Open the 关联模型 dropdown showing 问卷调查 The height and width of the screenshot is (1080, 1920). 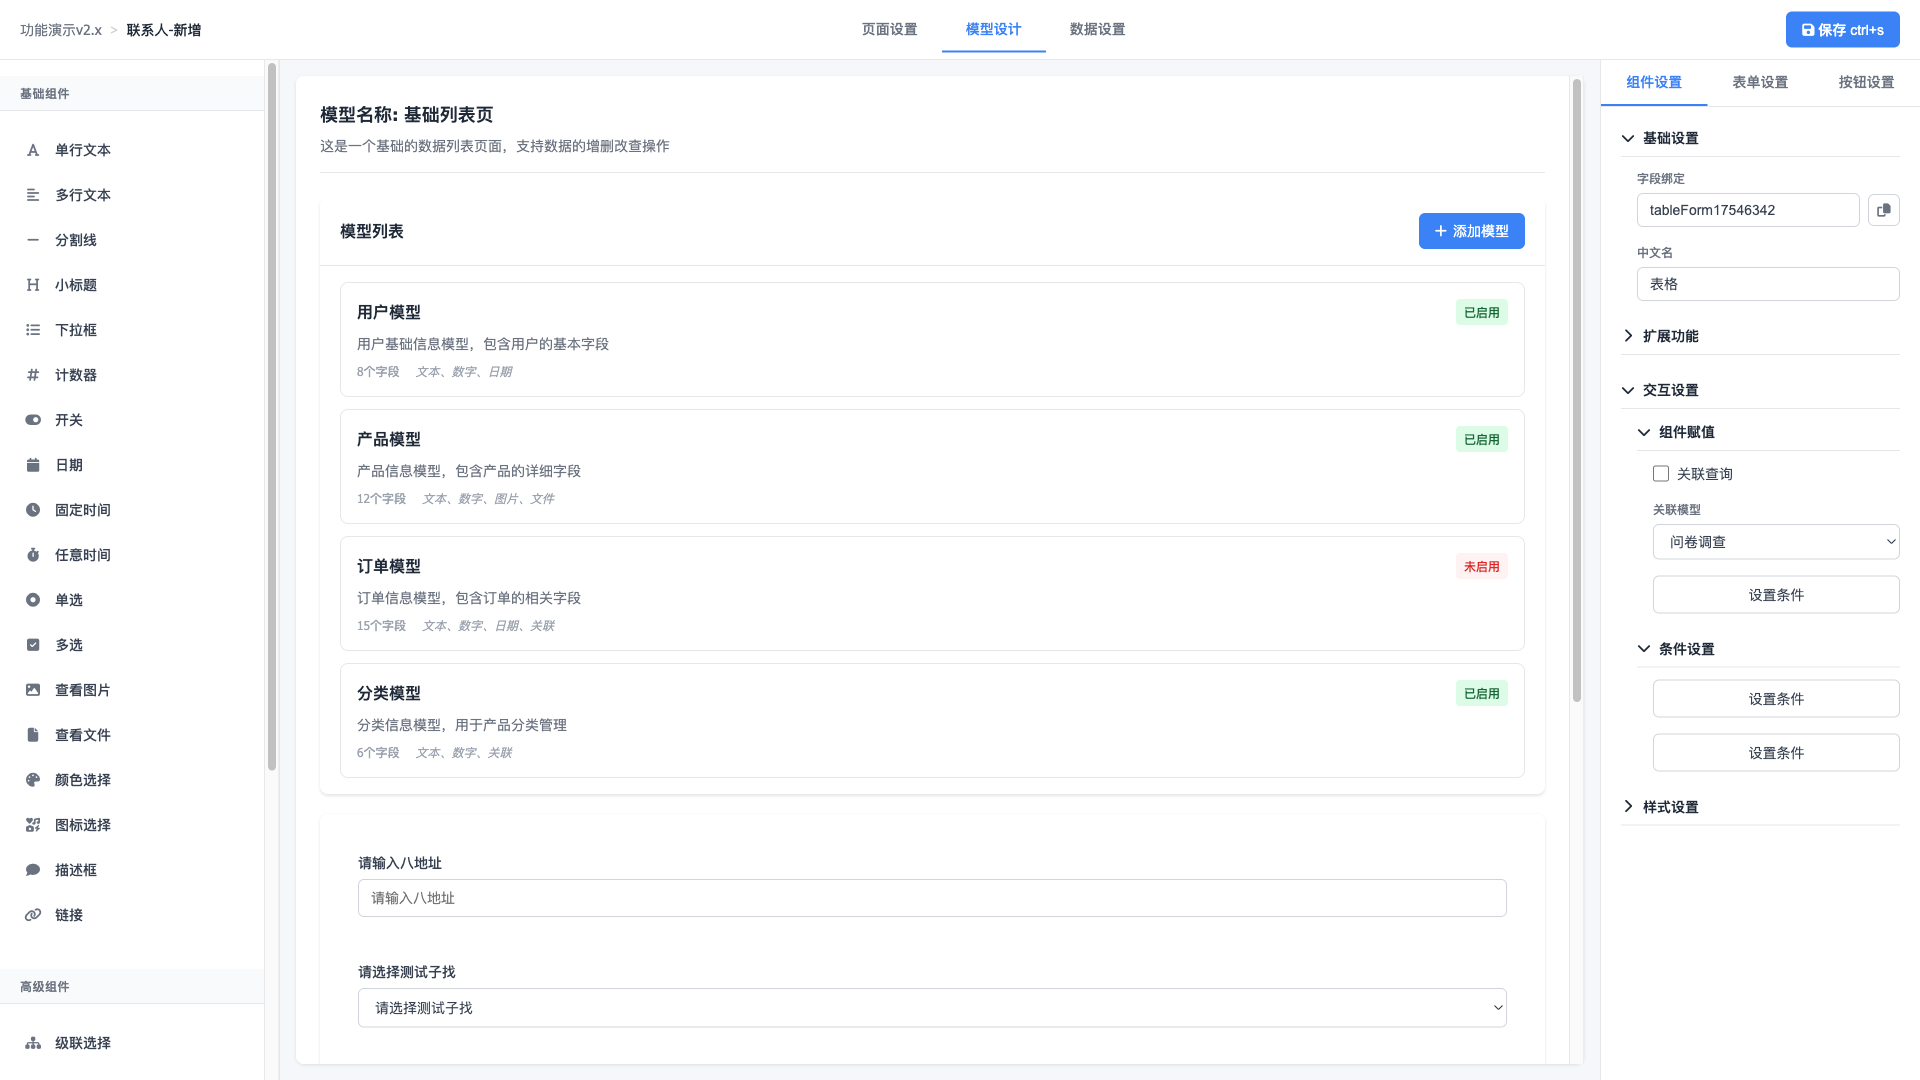coord(1775,542)
